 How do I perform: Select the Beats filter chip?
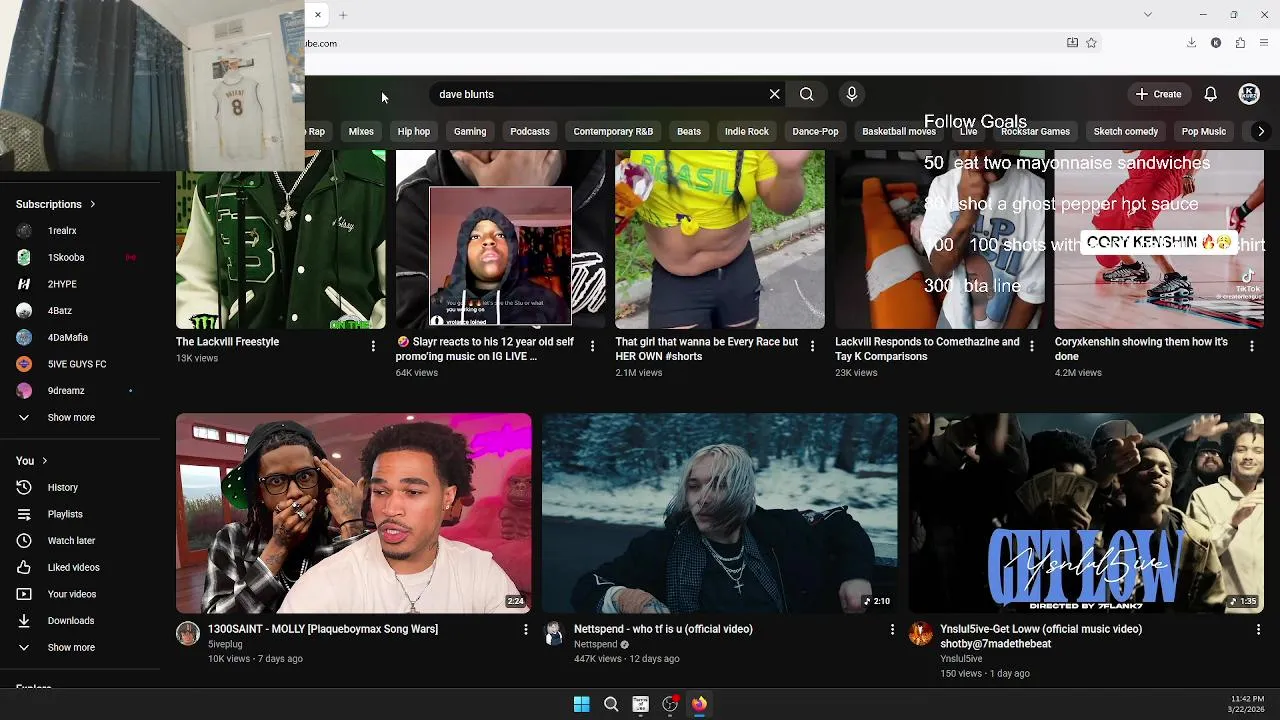(689, 131)
